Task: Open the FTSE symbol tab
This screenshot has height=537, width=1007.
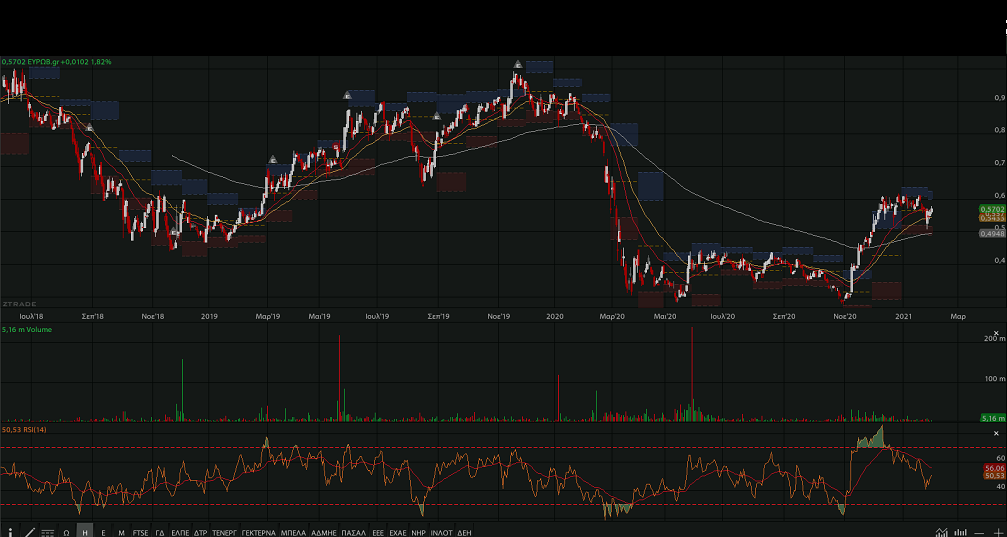Action: (x=140, y=532)
